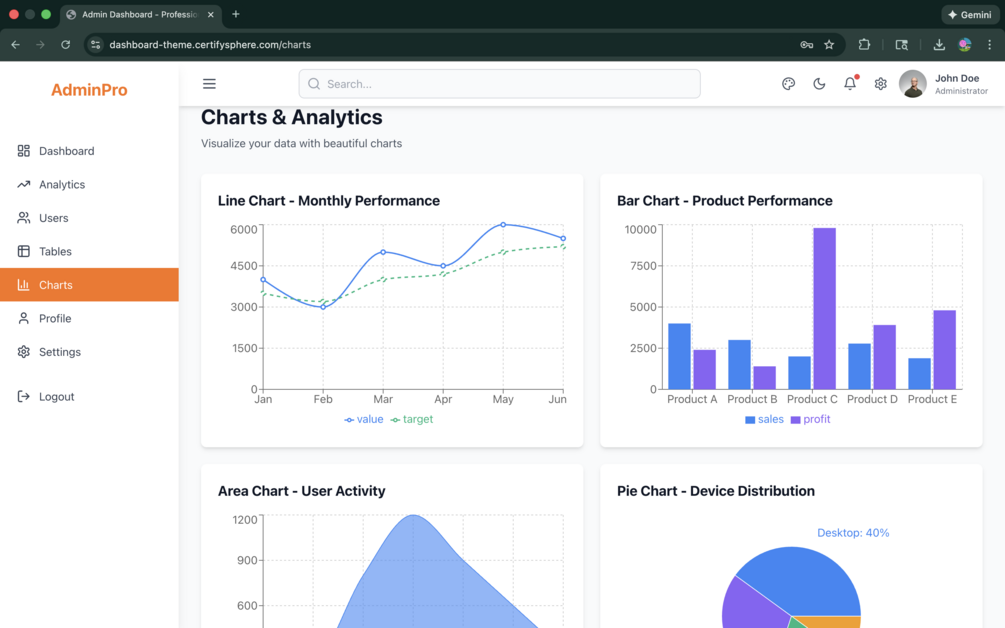Click the Tables icon in sidebar

(24, 251)
